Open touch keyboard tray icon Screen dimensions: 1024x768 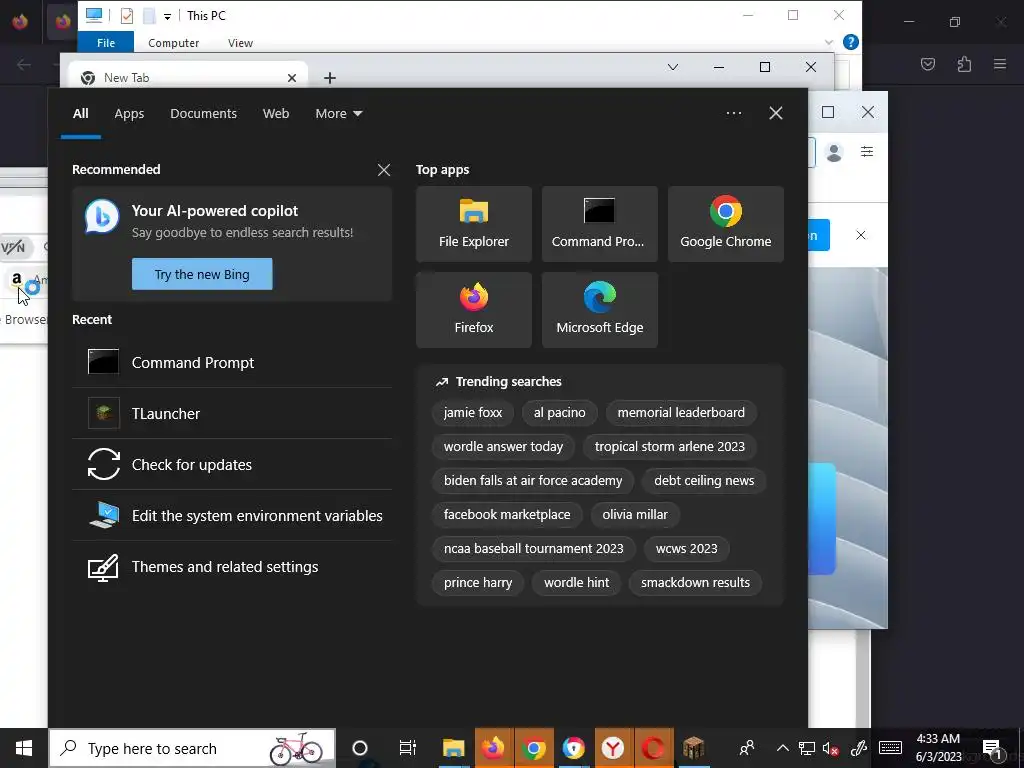pyautogui.click(x=890, y=748)
